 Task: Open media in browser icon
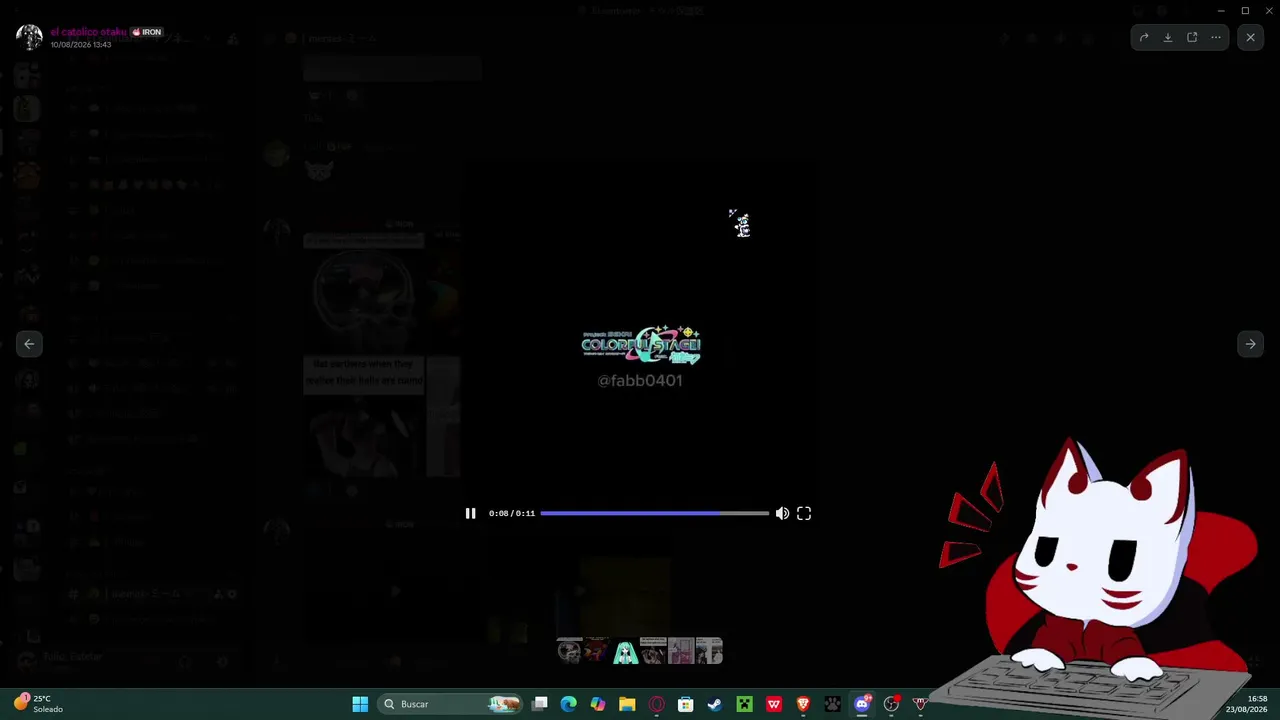coord(1192,38)
